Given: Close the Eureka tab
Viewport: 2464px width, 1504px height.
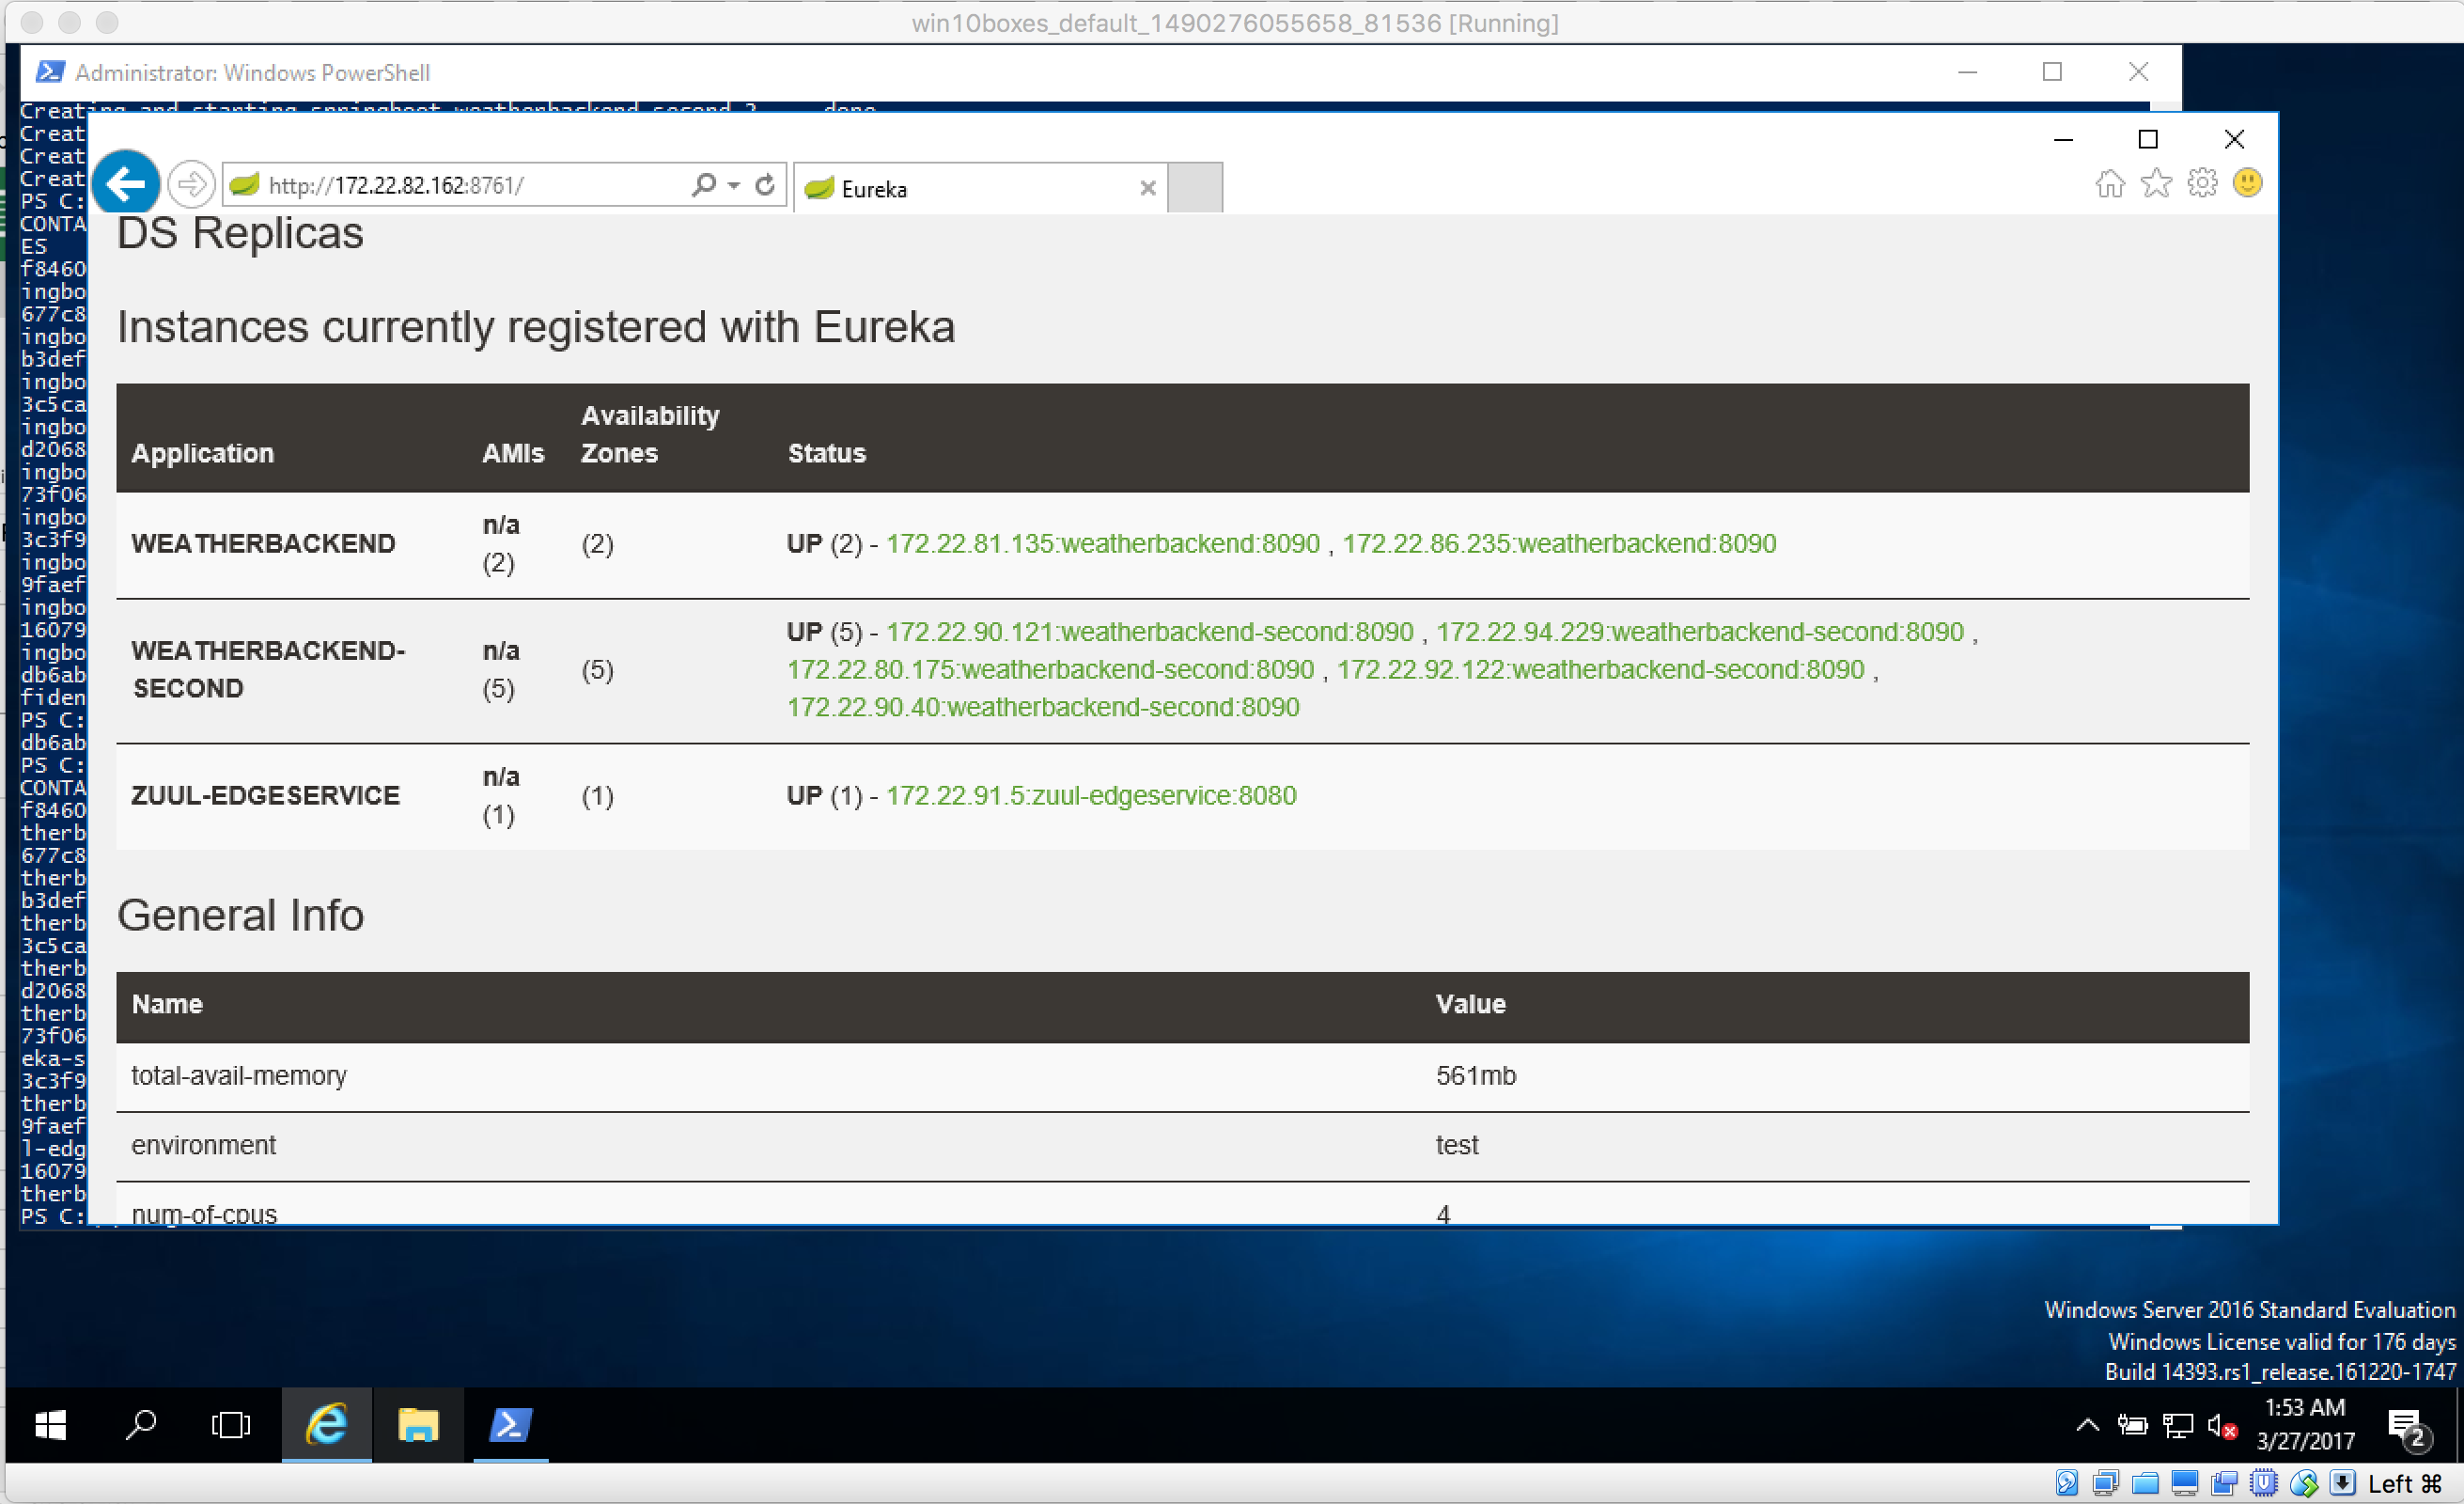Looking at the screenshot, I should (x=1148, y=188).
